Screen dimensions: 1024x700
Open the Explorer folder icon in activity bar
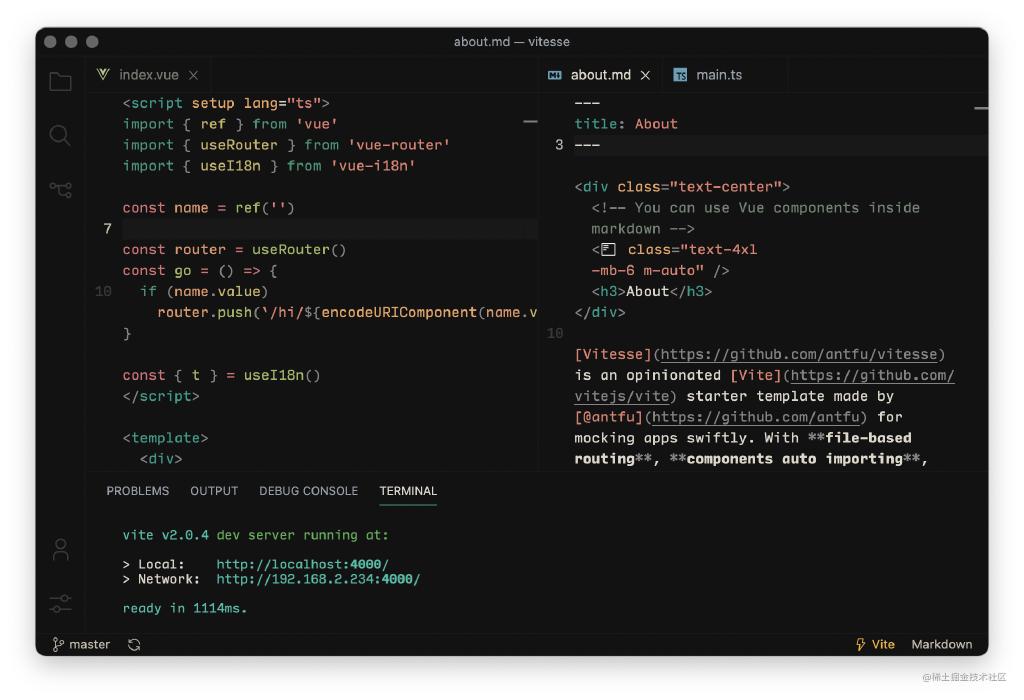(60, 82)
